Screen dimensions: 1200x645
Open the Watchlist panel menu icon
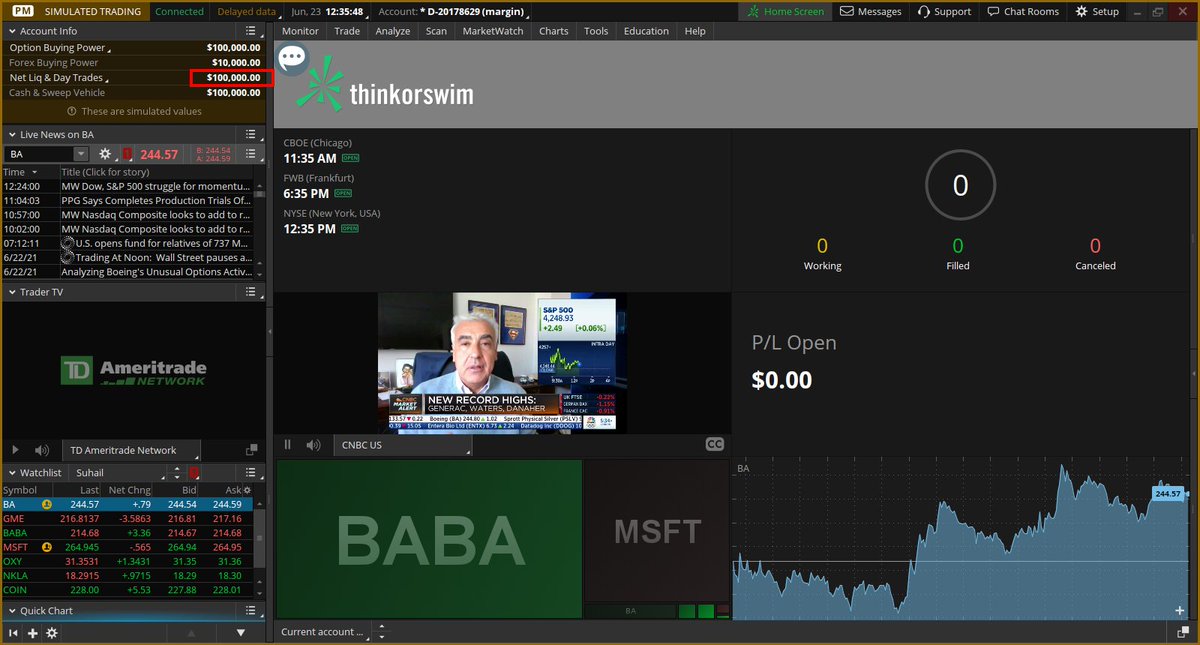252,472
